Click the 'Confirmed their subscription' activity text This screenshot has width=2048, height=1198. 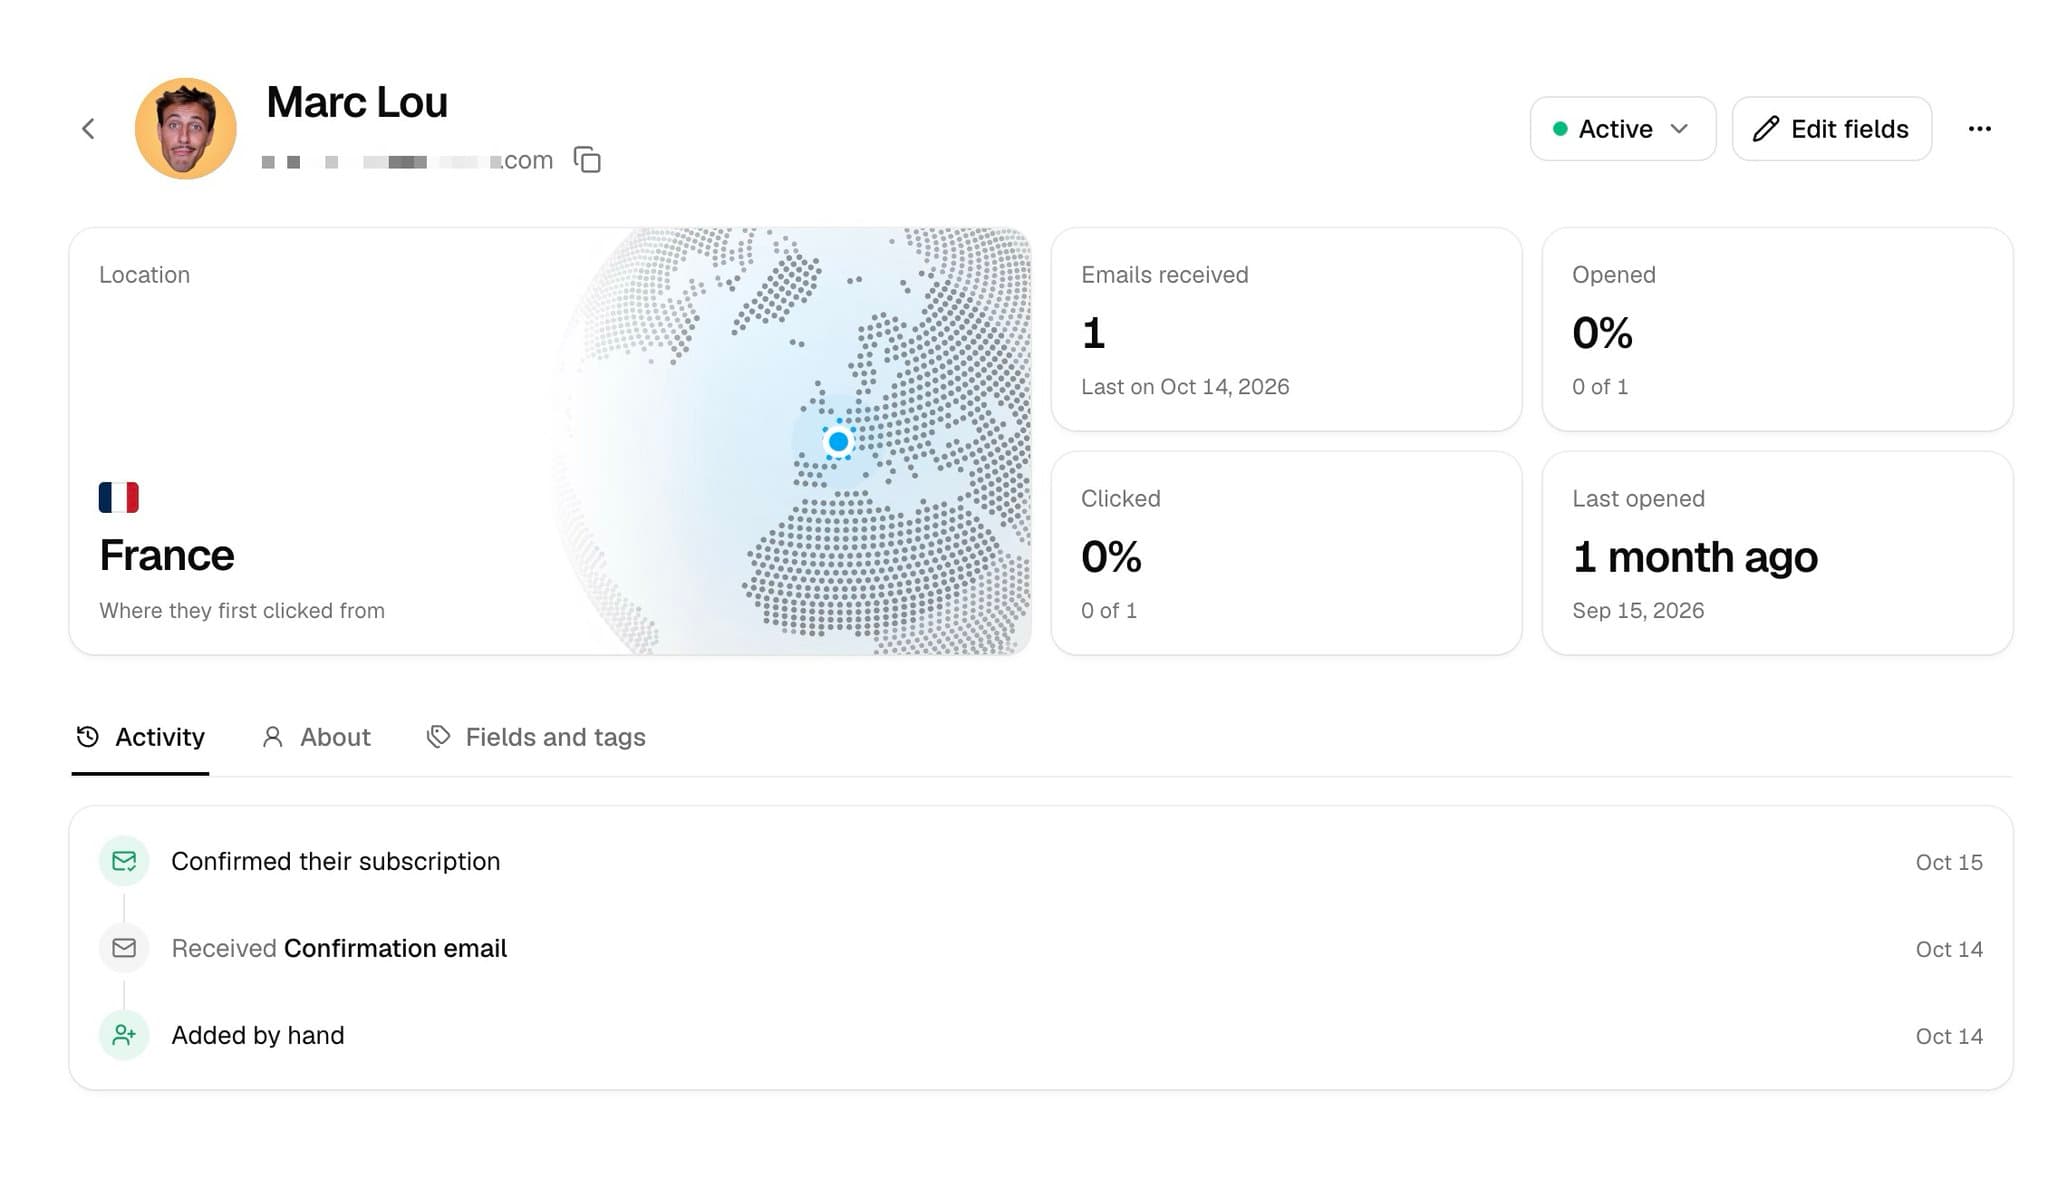click(x=335, y=861)
